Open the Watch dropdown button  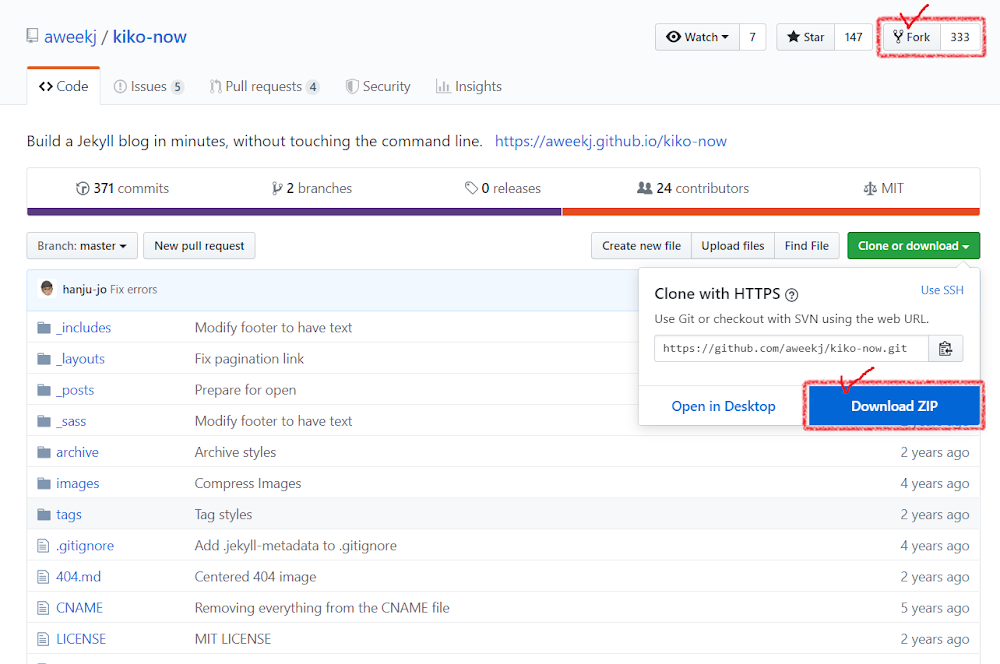click(697, 37)
